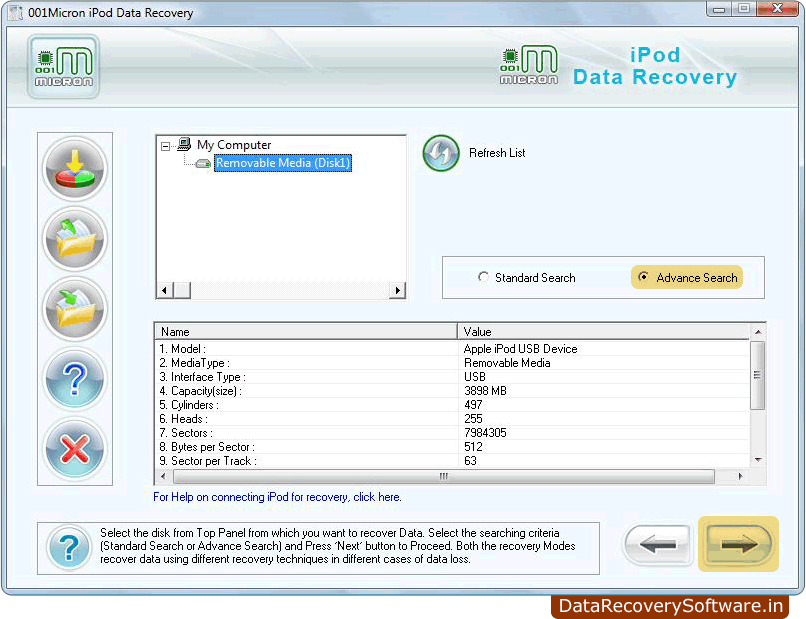Collapse the My Computer tree node

165,147
